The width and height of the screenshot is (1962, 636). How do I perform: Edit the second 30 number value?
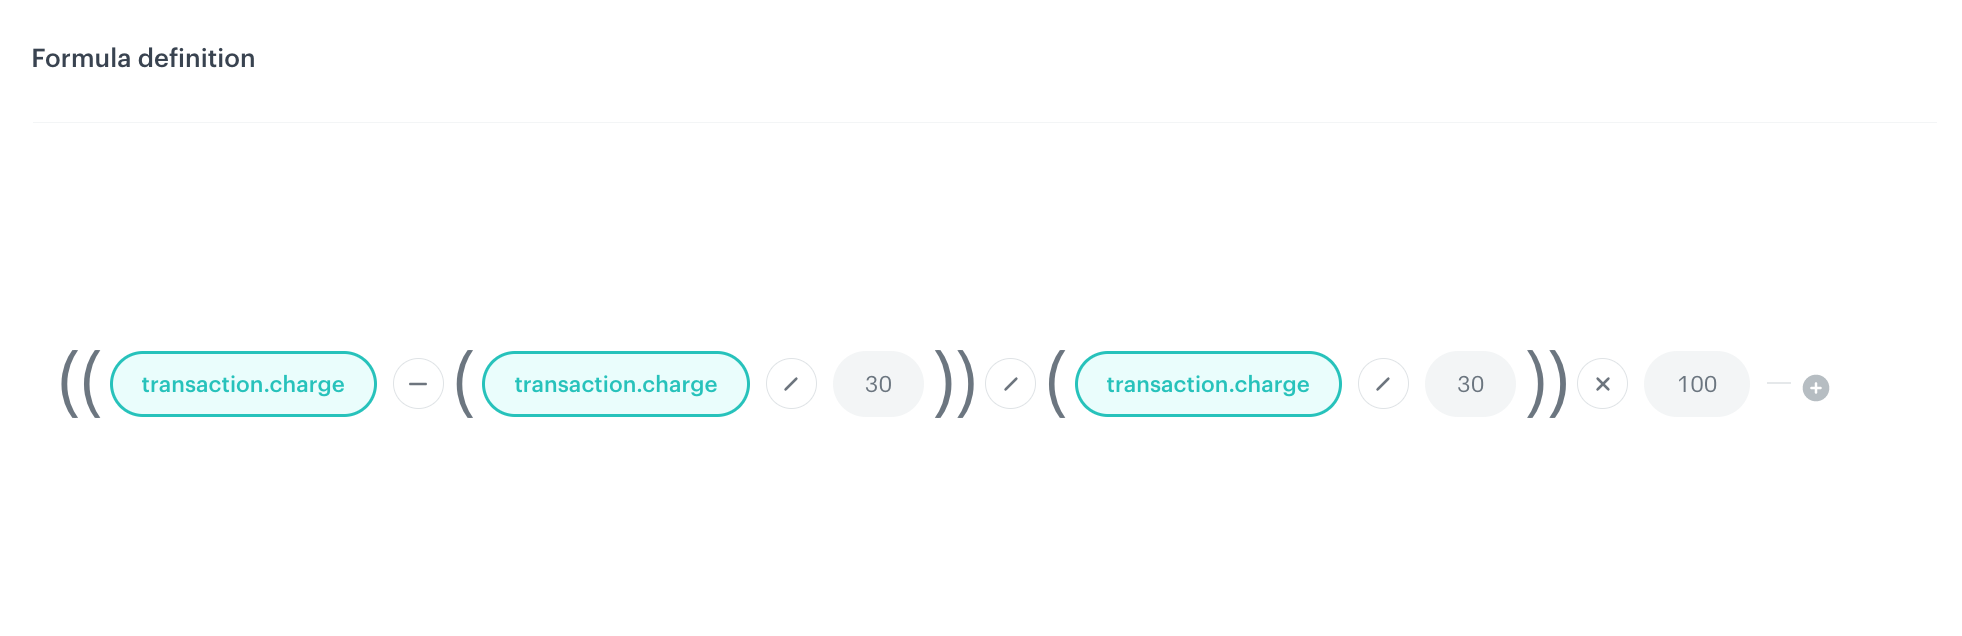click(x=1469, y=383)
